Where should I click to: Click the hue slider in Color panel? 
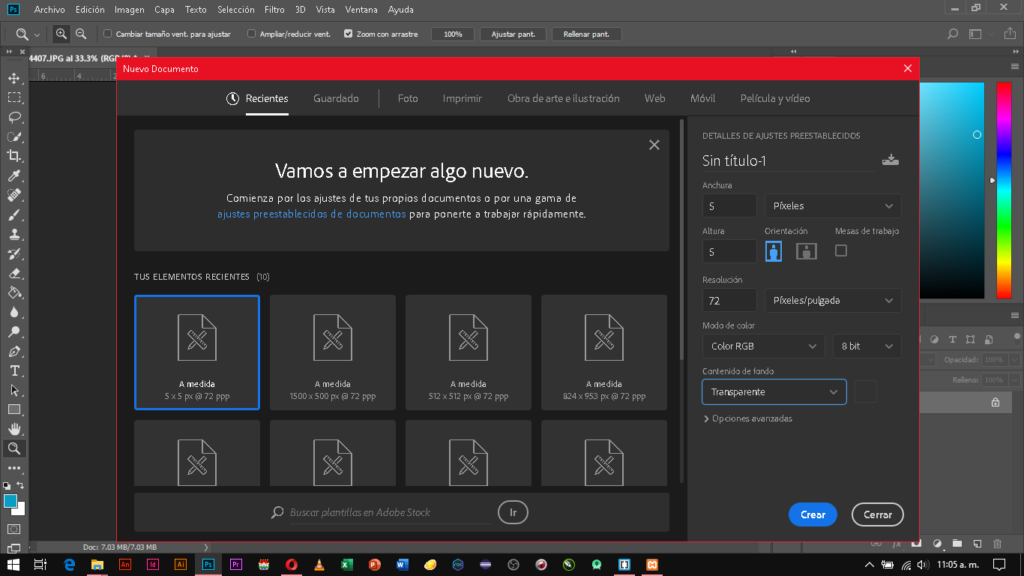pyautogui.click(x=1004, y=189)
